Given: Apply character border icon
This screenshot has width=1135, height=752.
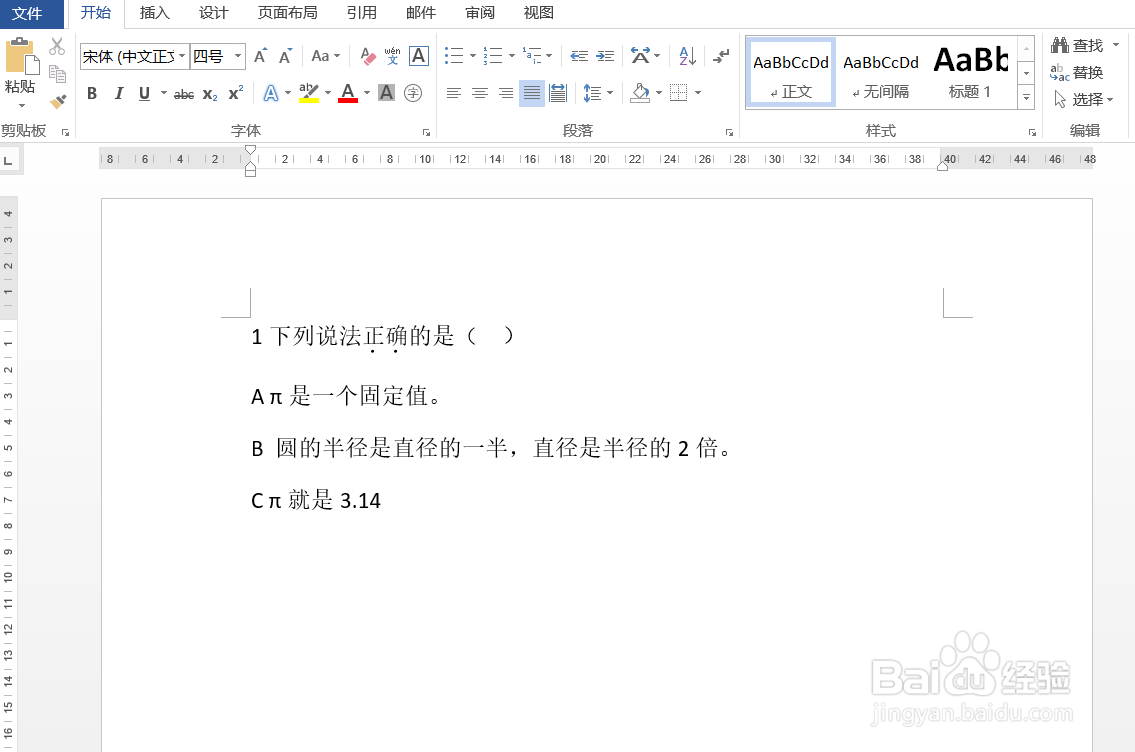Looking at the screenshot, I should click(x=418, y=56).
